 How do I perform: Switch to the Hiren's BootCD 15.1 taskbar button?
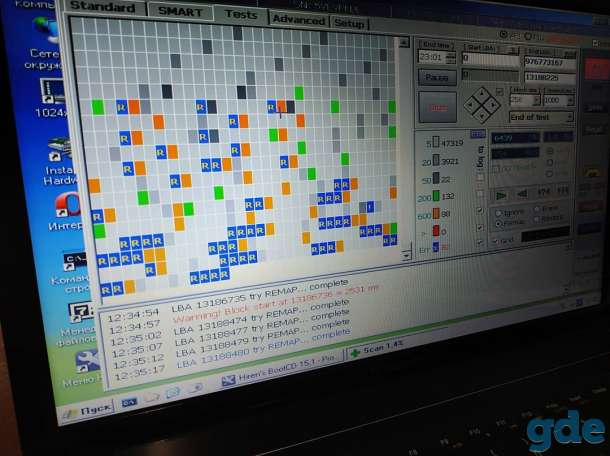(280, 370)
